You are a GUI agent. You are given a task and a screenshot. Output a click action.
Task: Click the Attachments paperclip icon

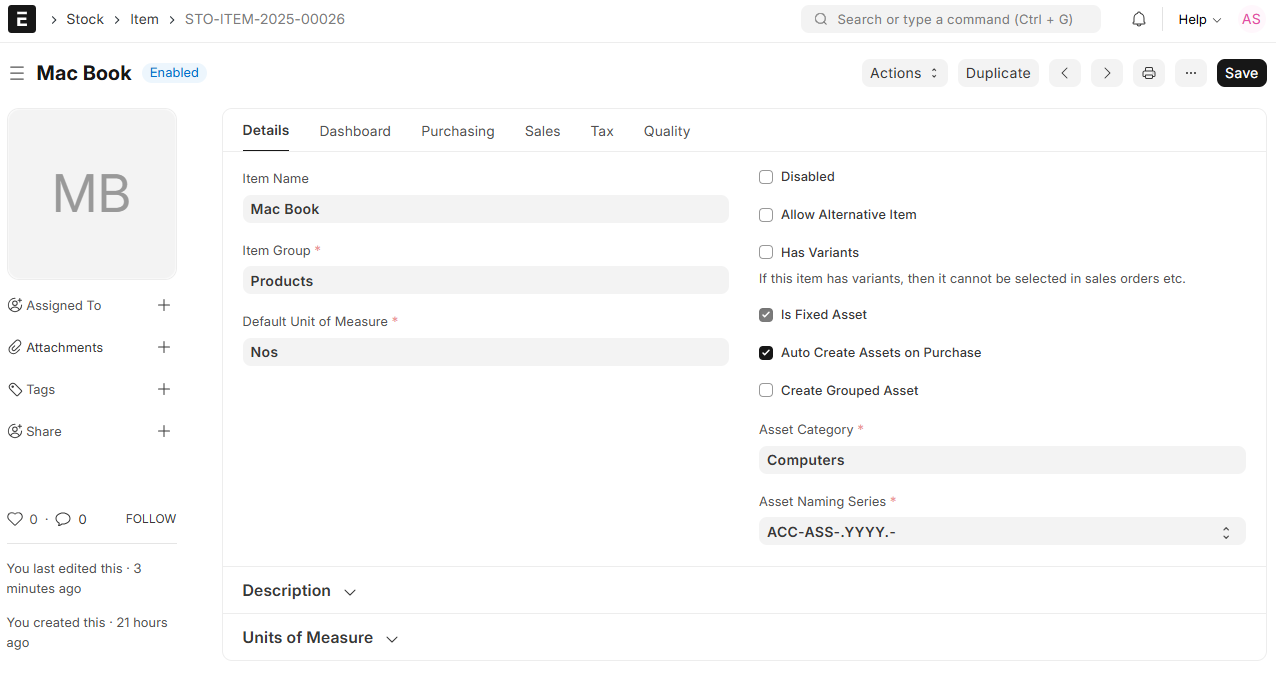[x=15, y=347]
